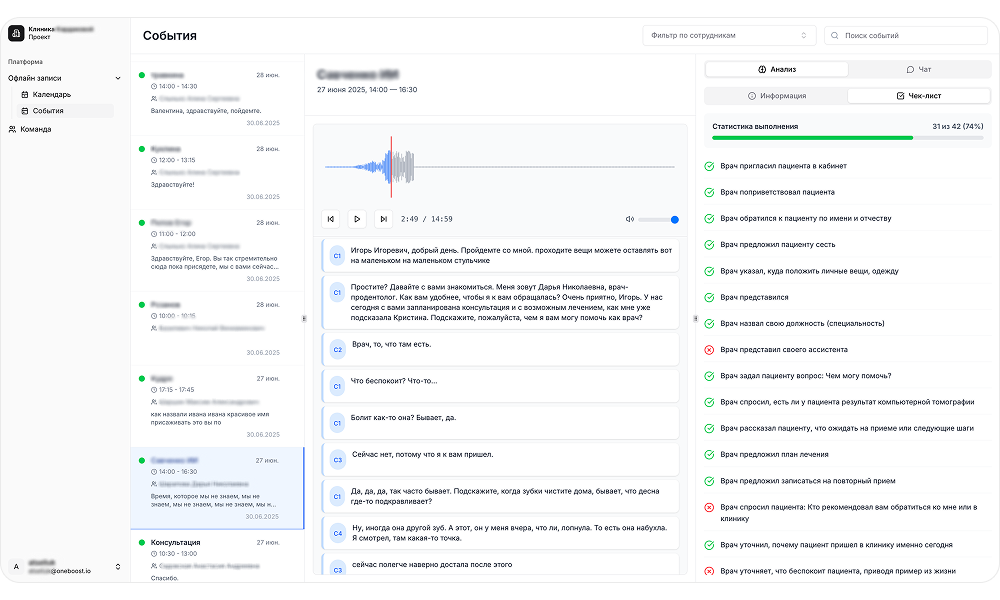
Task: Switch to the Чат tab
Action: [x=919, y=70]
